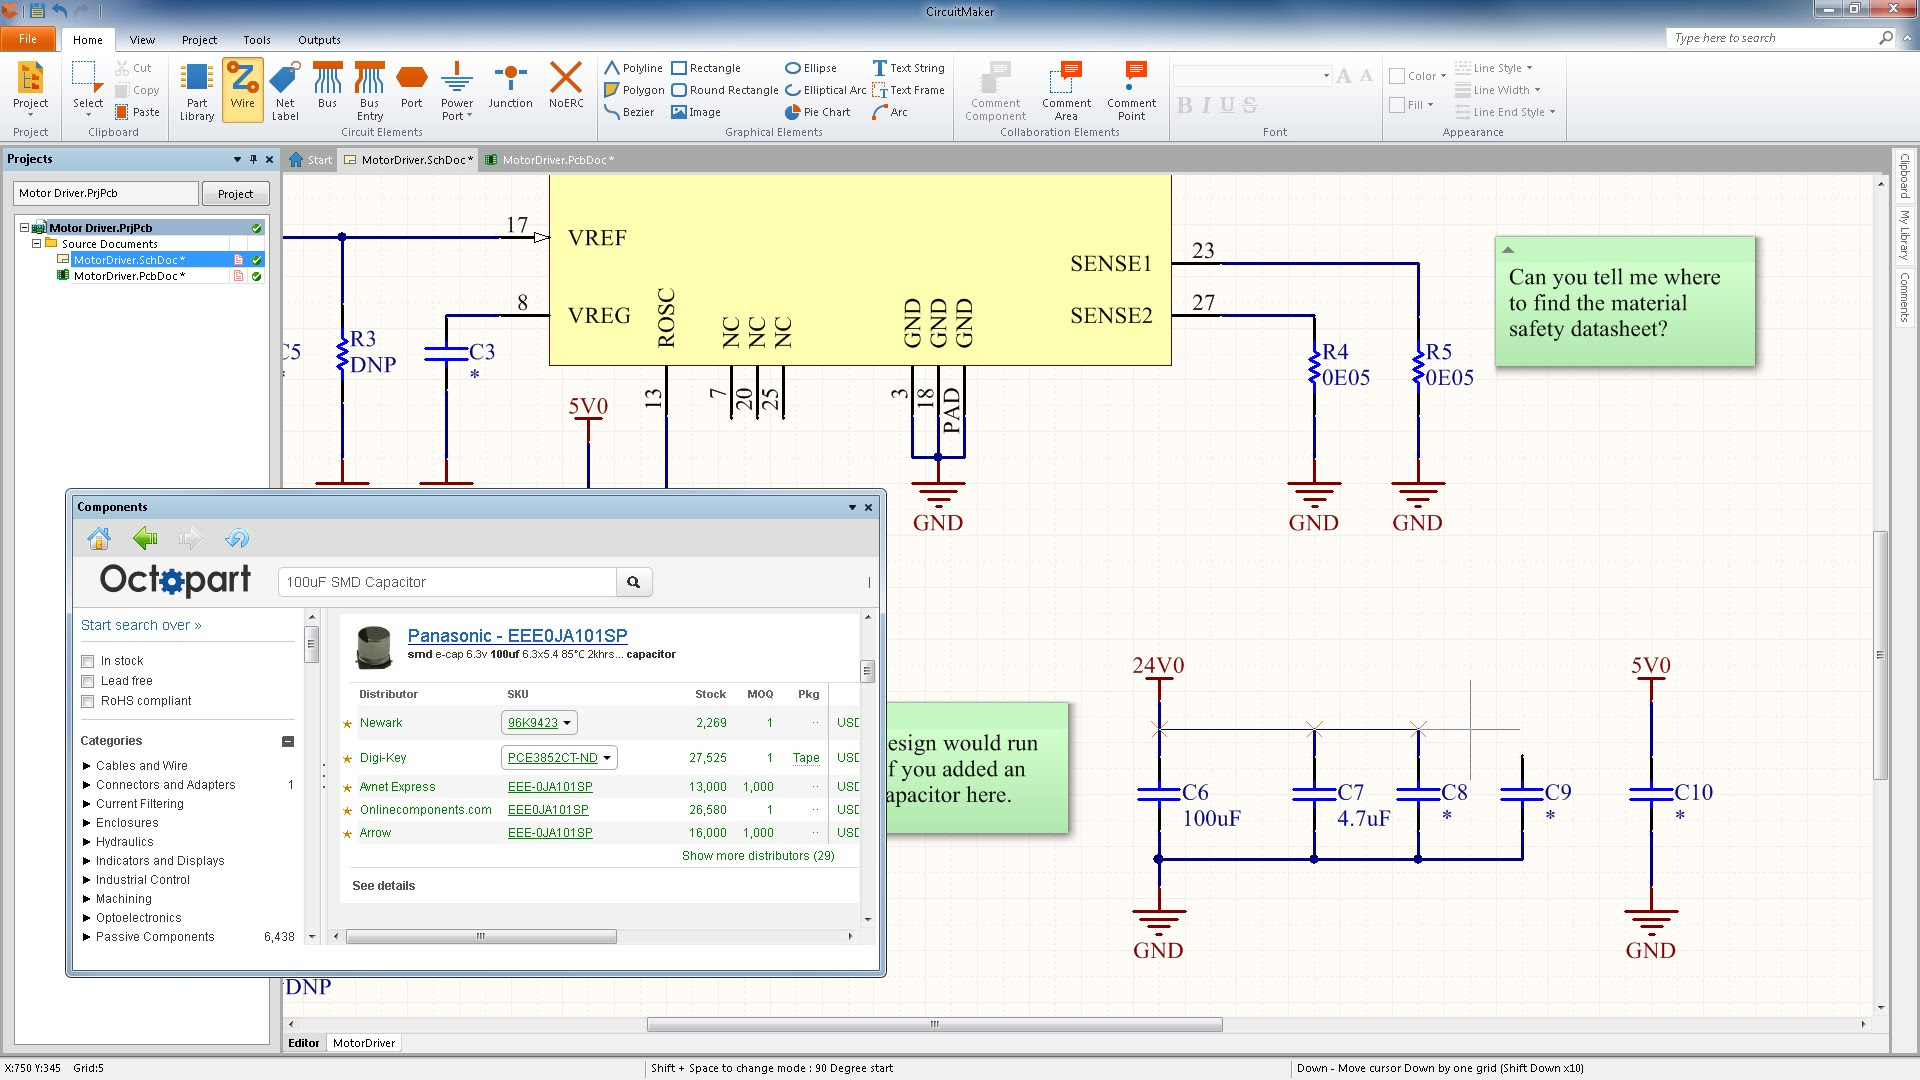Image resolution: width=1920 pixels, height=1080 pixels.
Task: Place a Net Label
Action: pyautogui.click(x=285, y=91)
